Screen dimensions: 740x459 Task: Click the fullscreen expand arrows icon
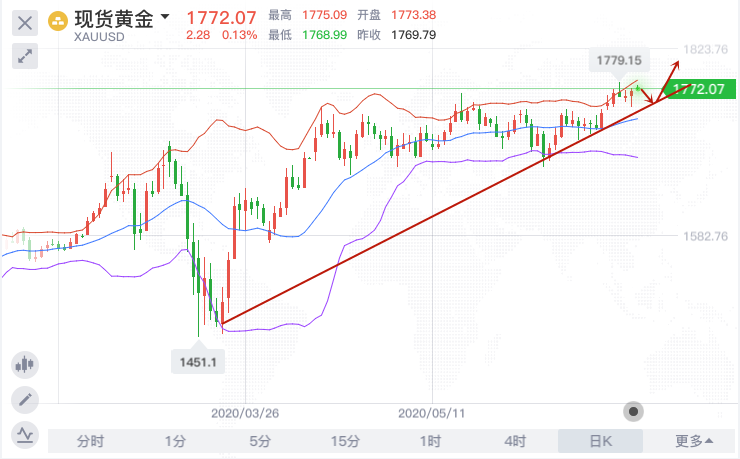pos(25,56)
